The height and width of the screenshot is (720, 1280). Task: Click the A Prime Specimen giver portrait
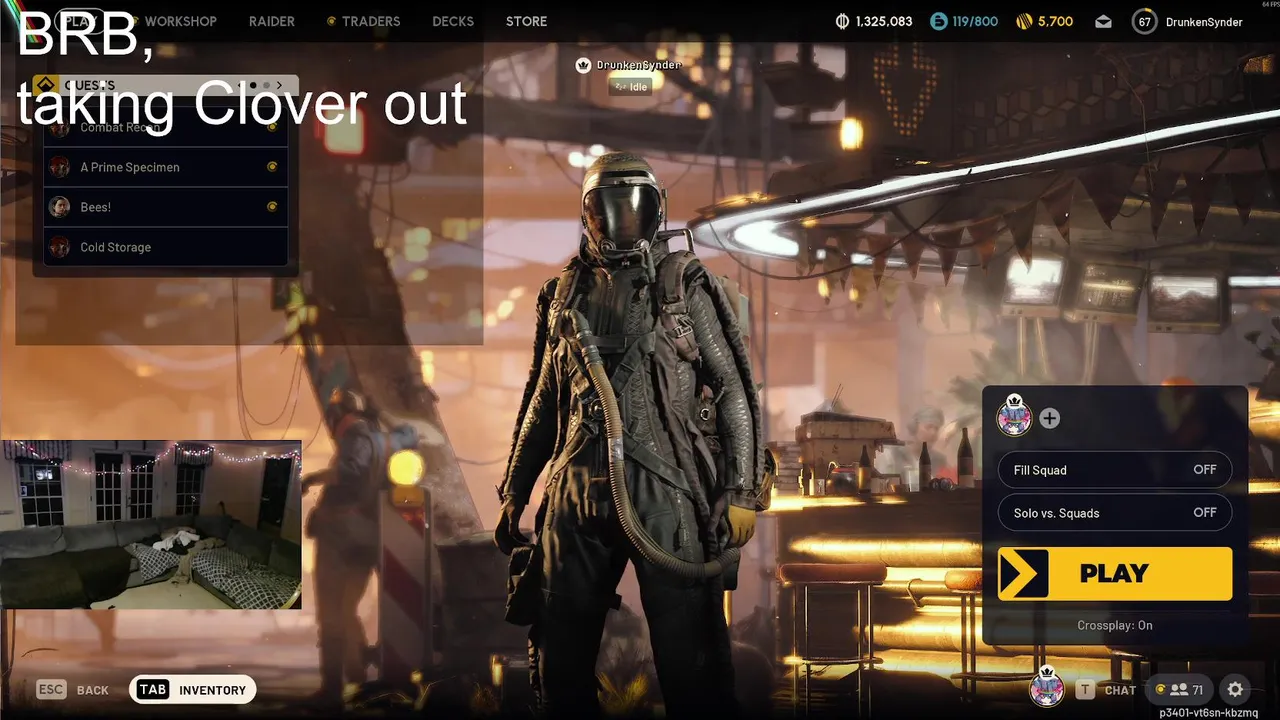(x=60, y=167)
